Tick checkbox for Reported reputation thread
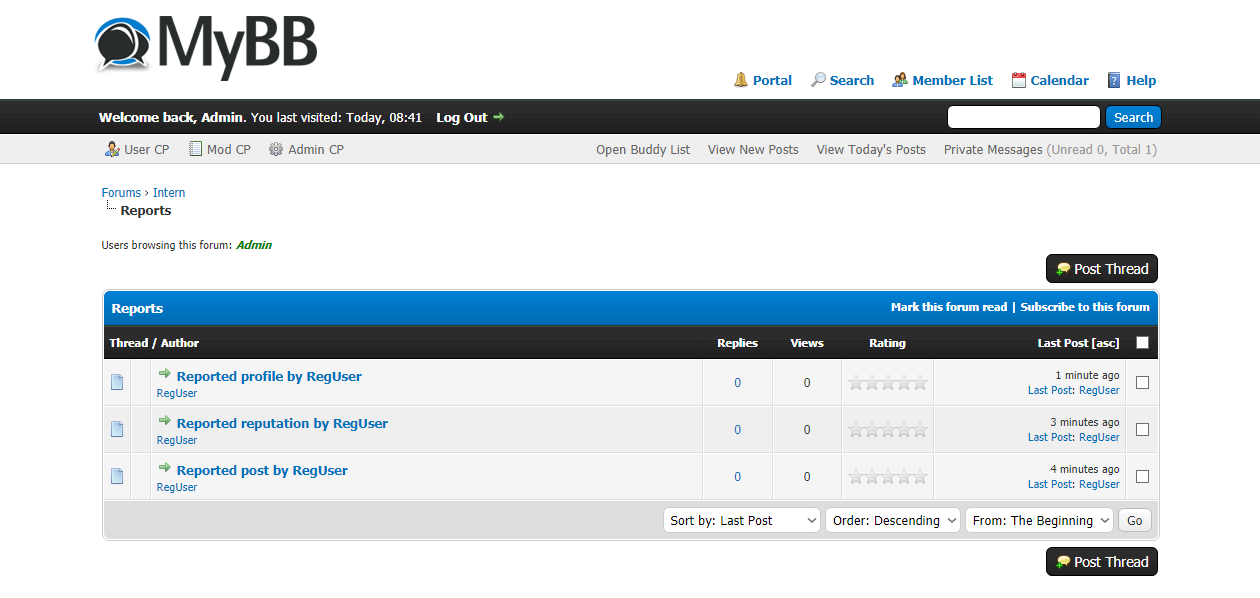Image resolution: width=1260 pixels, height=598 pixels. (1143, 429)
